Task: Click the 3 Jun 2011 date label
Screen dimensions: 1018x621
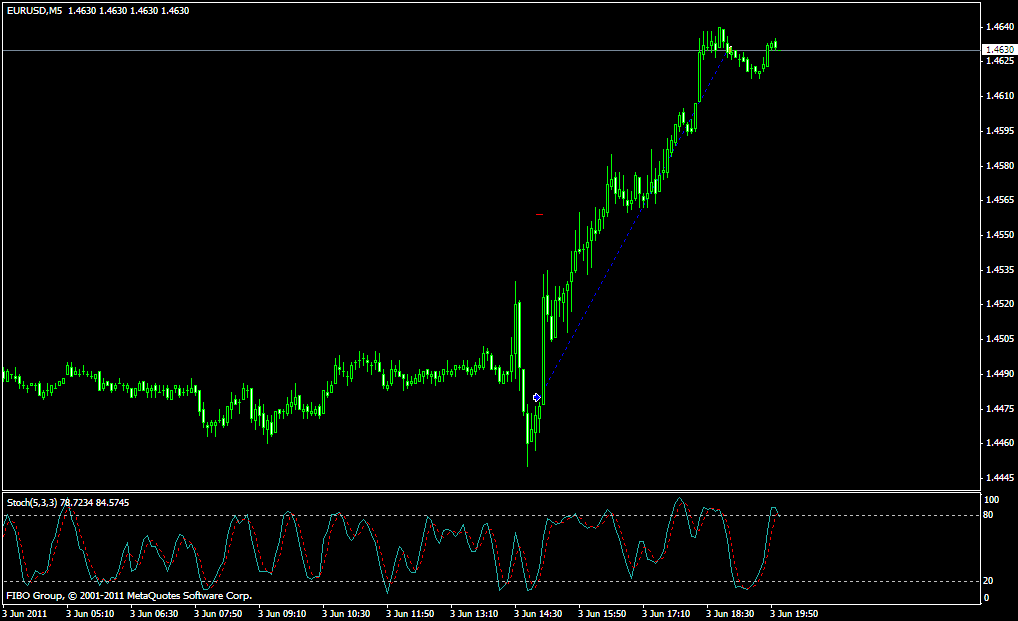Action: (x=26, y=613)
